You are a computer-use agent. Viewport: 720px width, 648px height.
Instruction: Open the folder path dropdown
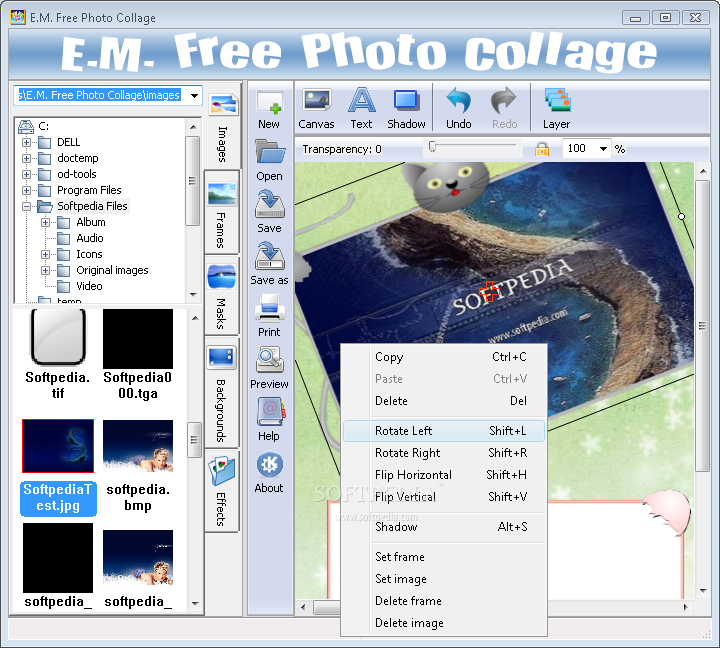point(194,96)
